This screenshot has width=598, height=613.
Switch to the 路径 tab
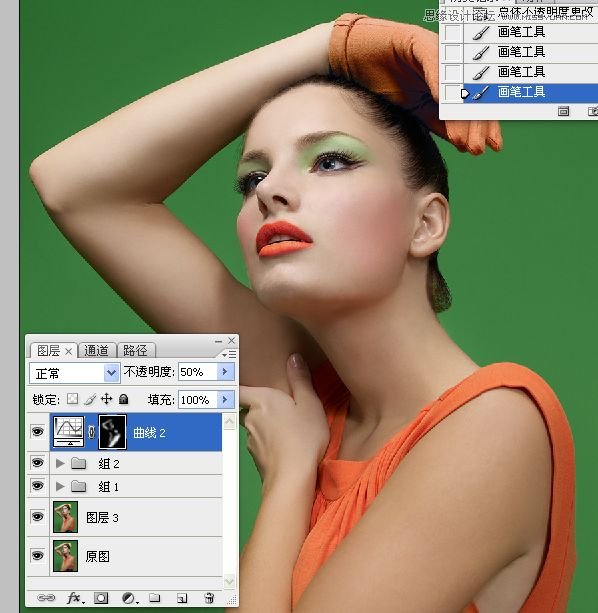coord(135,350)
